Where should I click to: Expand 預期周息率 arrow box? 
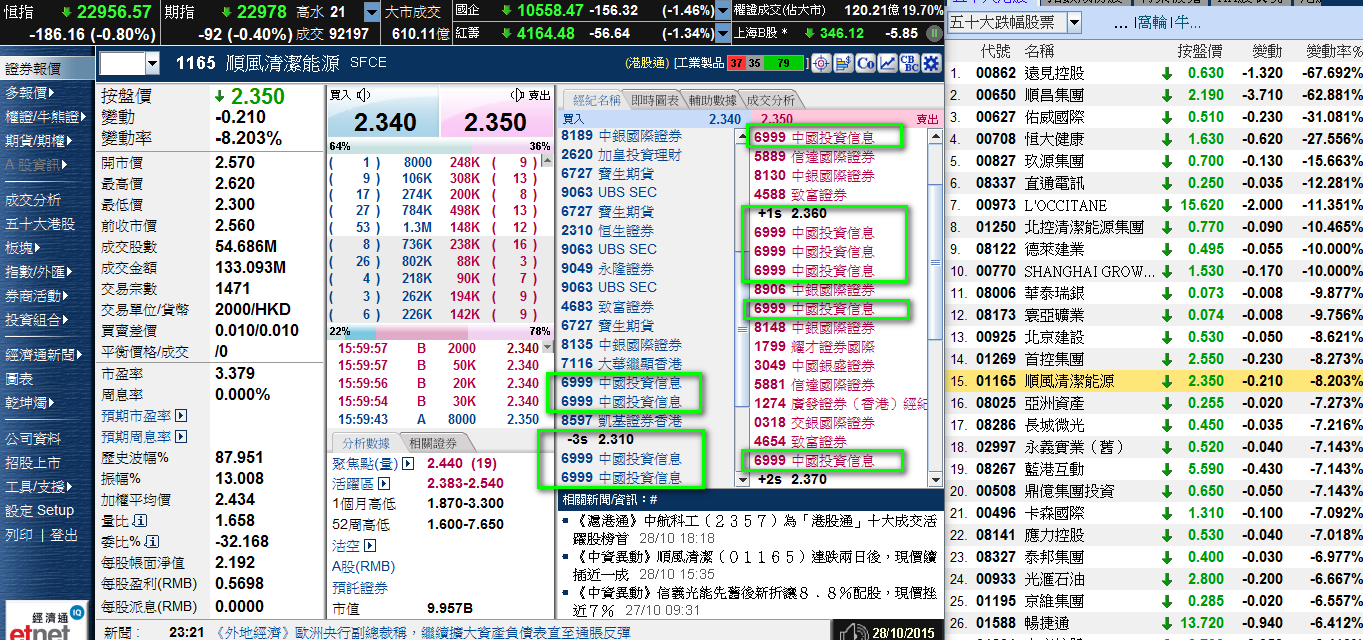[181, 436]
